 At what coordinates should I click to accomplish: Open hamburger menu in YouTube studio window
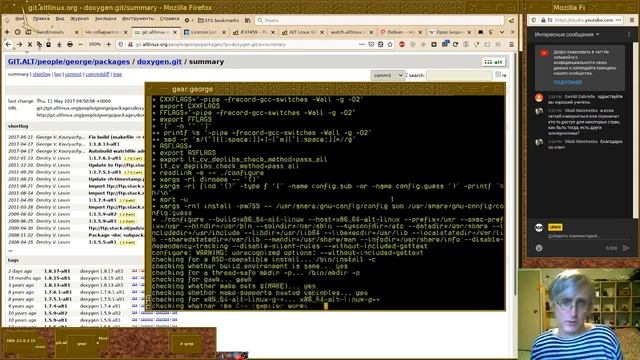click(632, 20)
